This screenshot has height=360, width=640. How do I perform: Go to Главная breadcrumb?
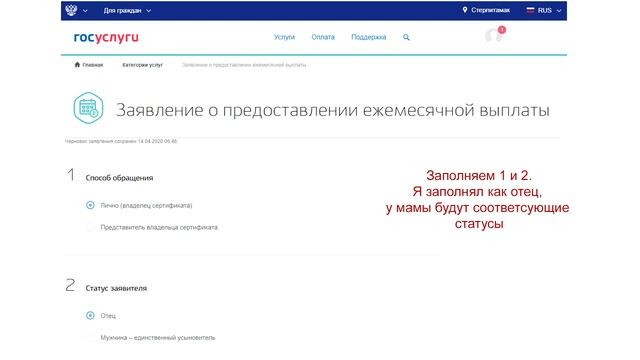93,65
